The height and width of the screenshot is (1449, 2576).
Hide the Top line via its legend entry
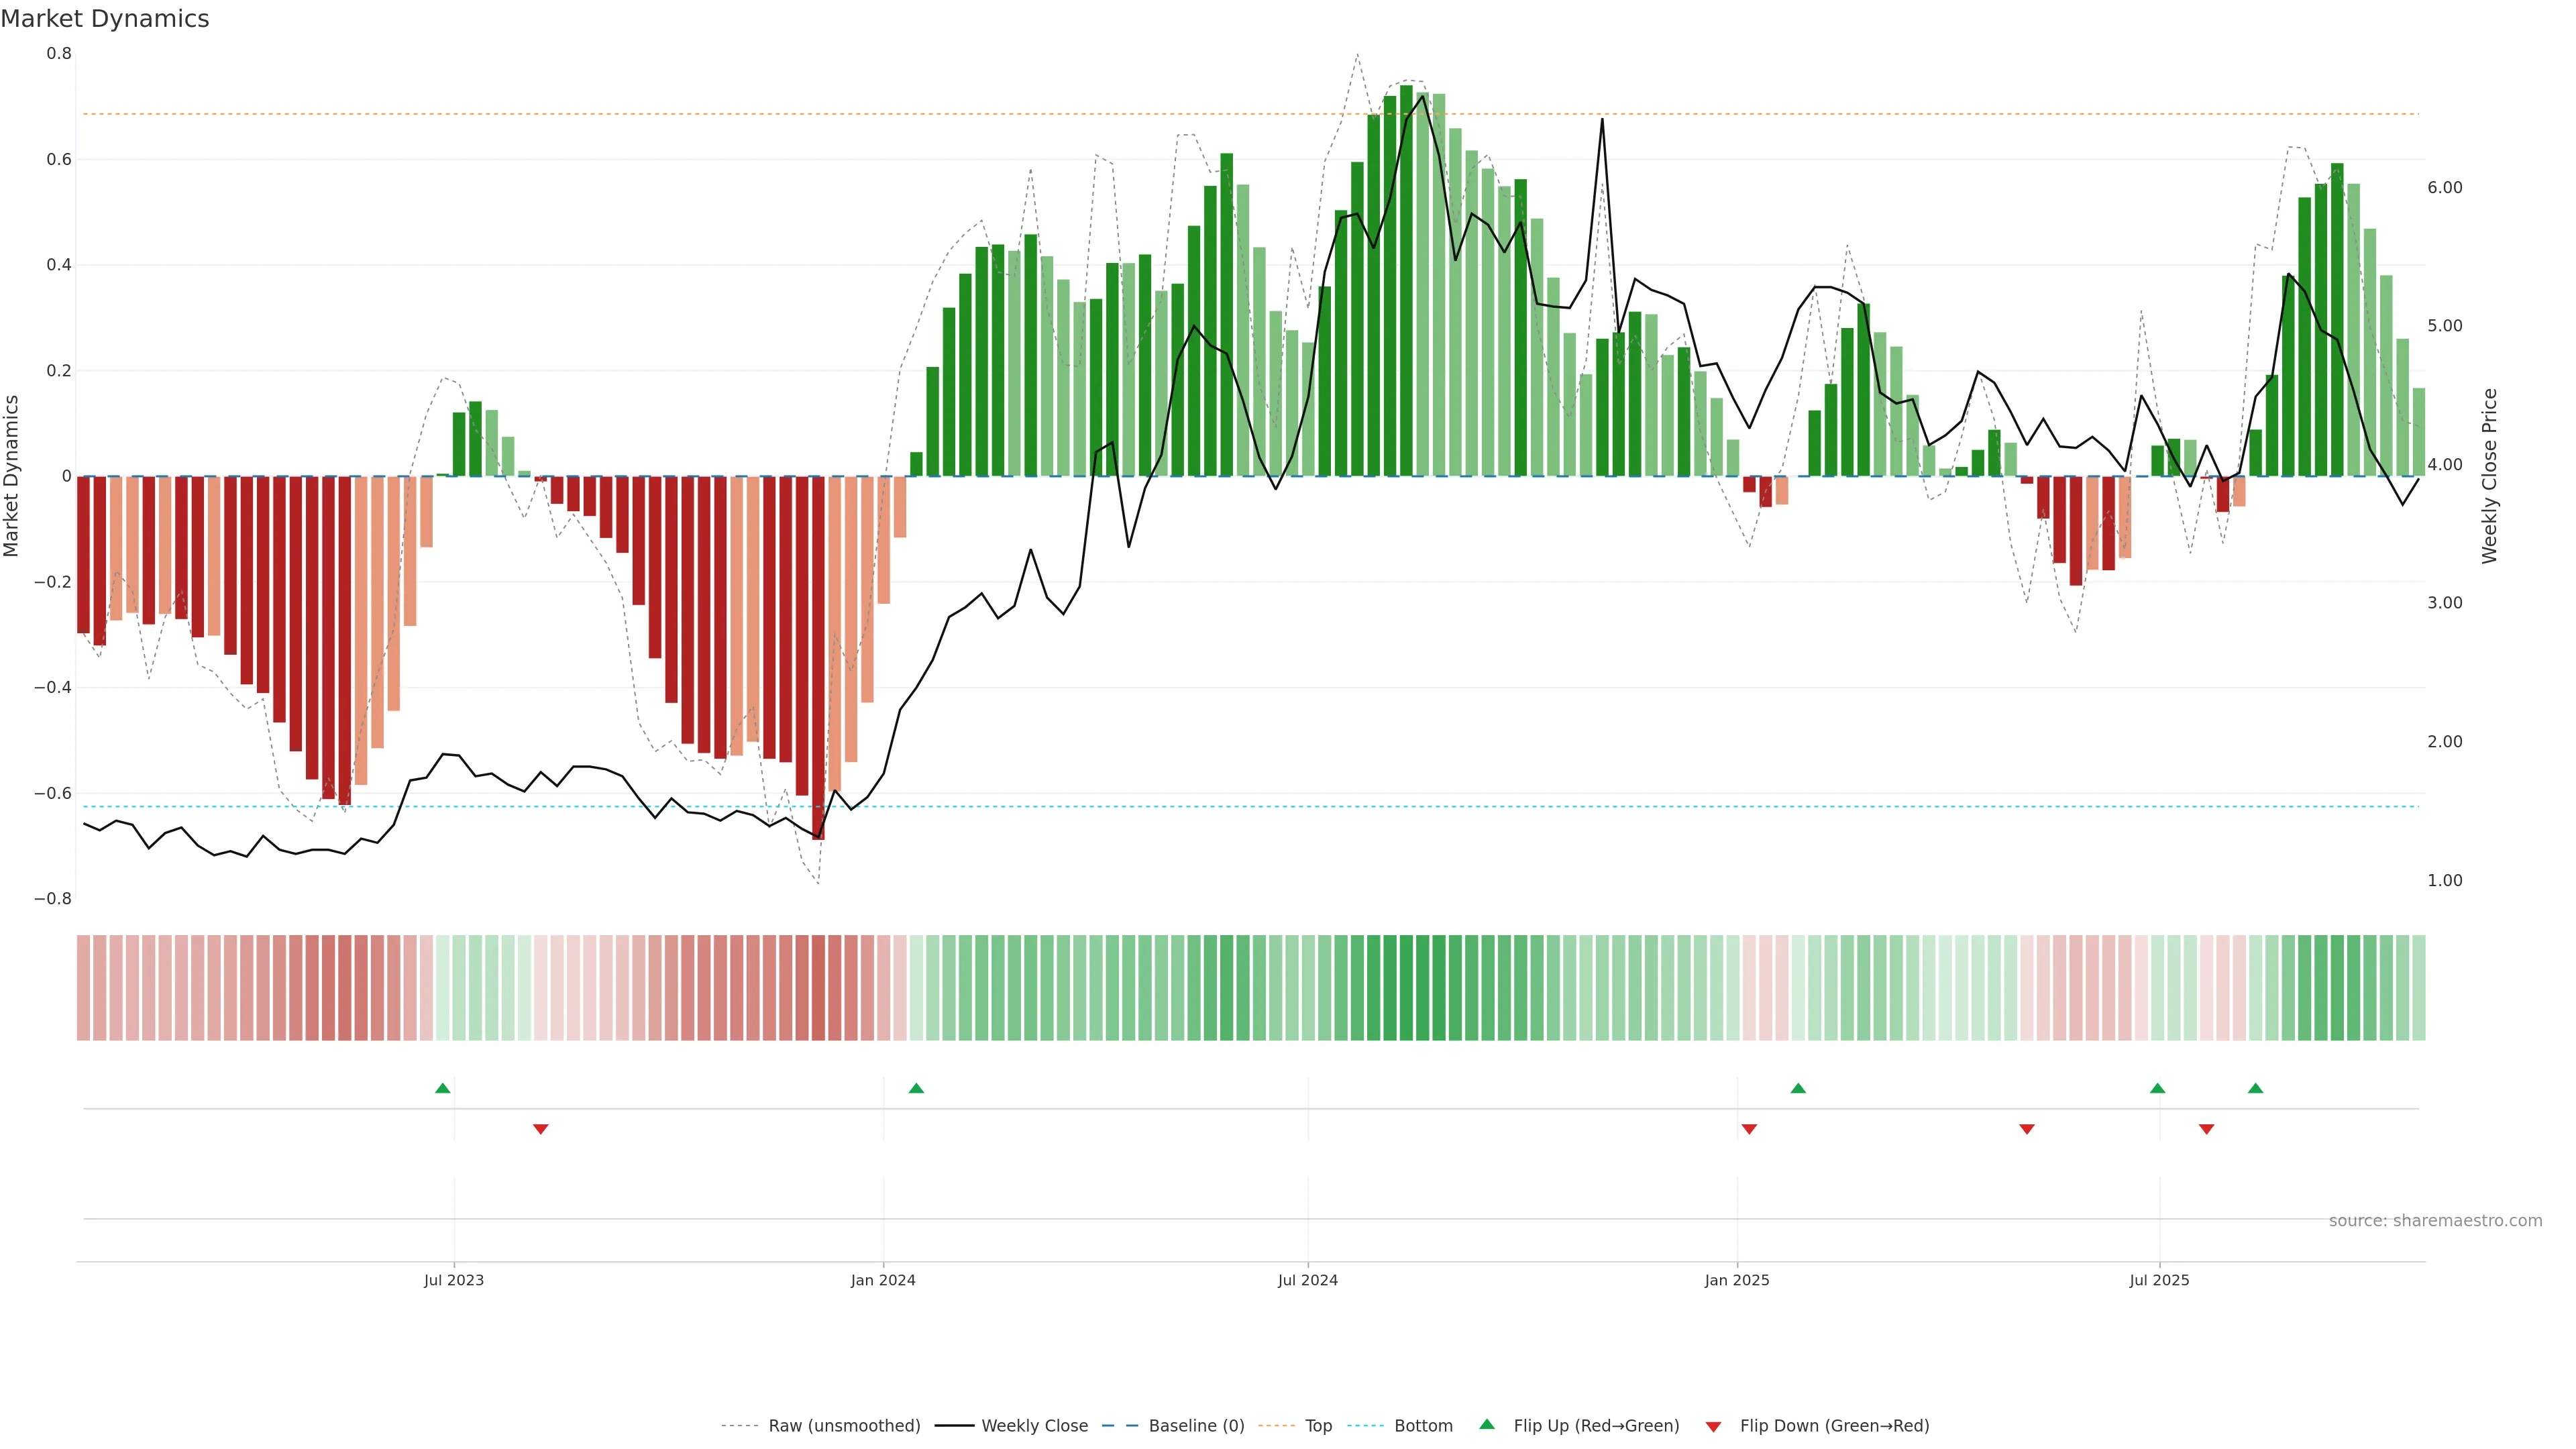[x=1318, y=1426]
